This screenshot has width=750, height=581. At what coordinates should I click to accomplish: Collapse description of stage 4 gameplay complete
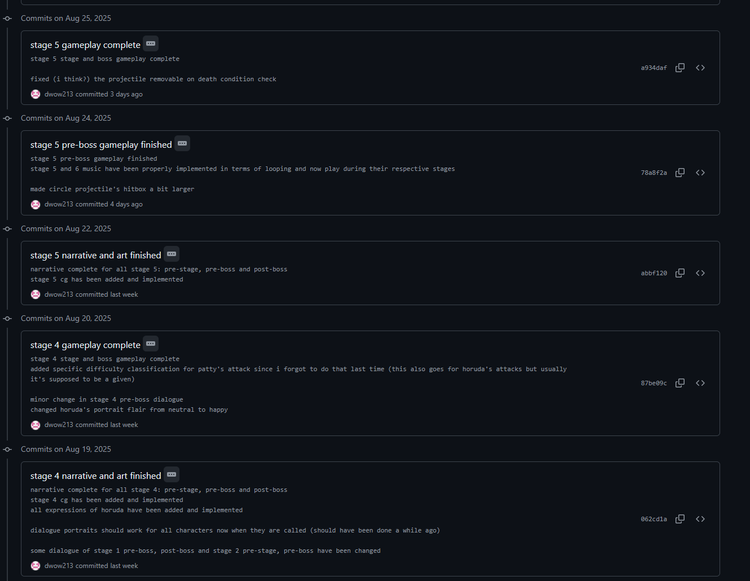151,344
